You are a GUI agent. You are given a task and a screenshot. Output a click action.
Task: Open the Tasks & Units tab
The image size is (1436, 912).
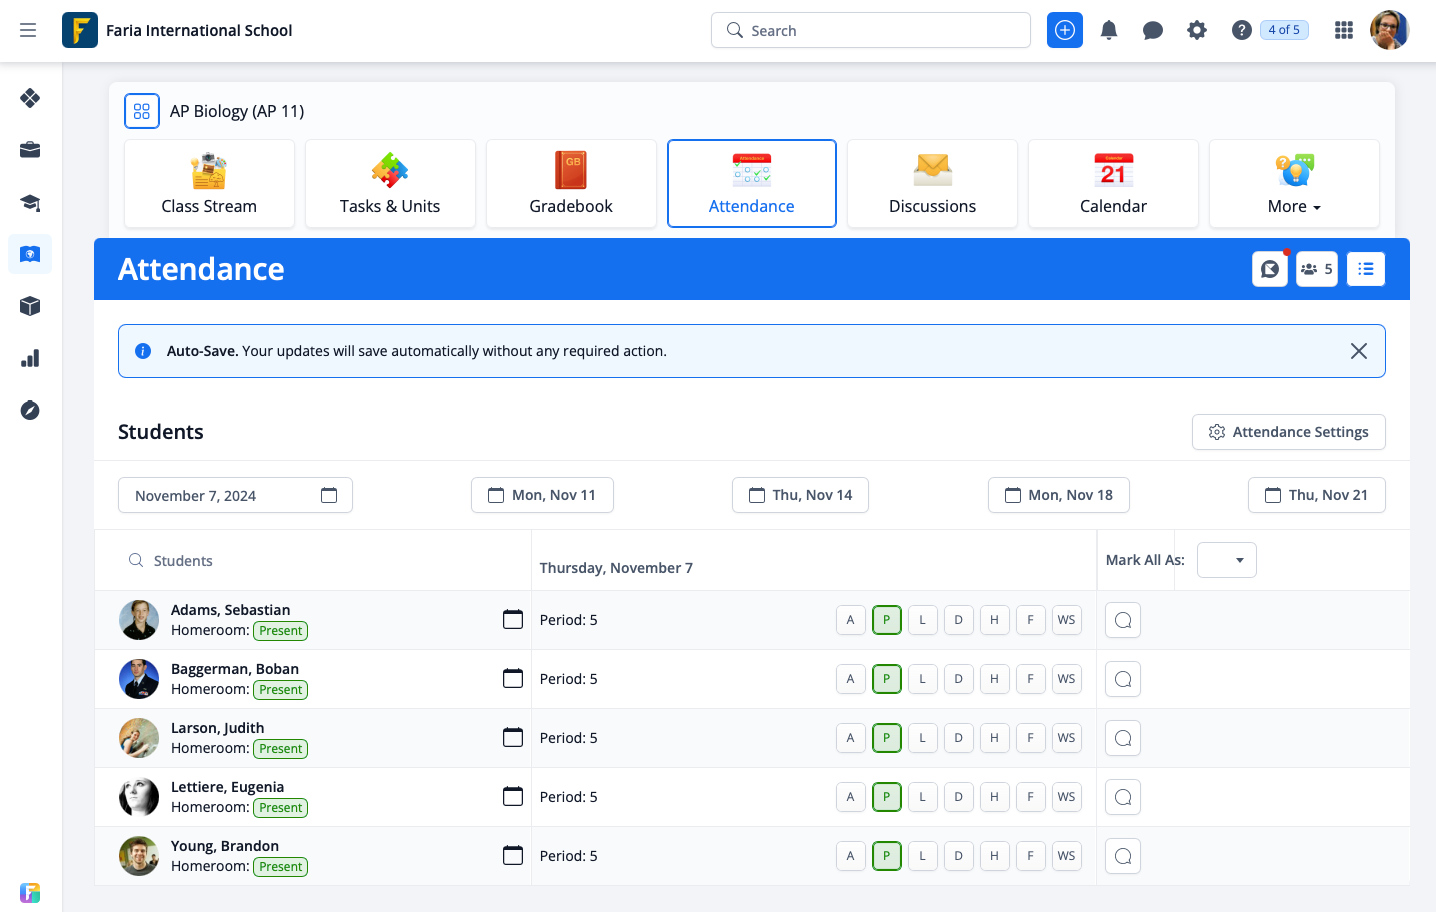click(x=390, y=184)
